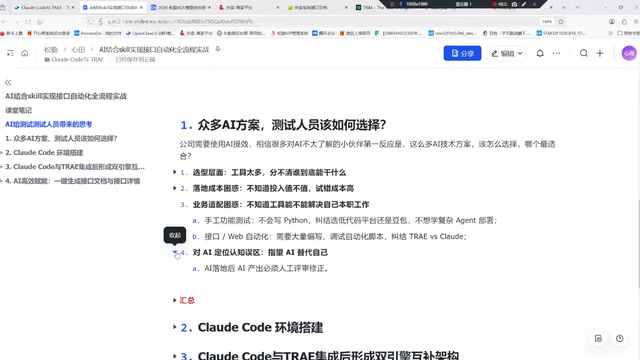Image resolution: width=640 pixels, height=360 pixels.
Task: Expand heading 3 Claude Code与TRAE
Action: pyautogui.click(x=175, y=356)
